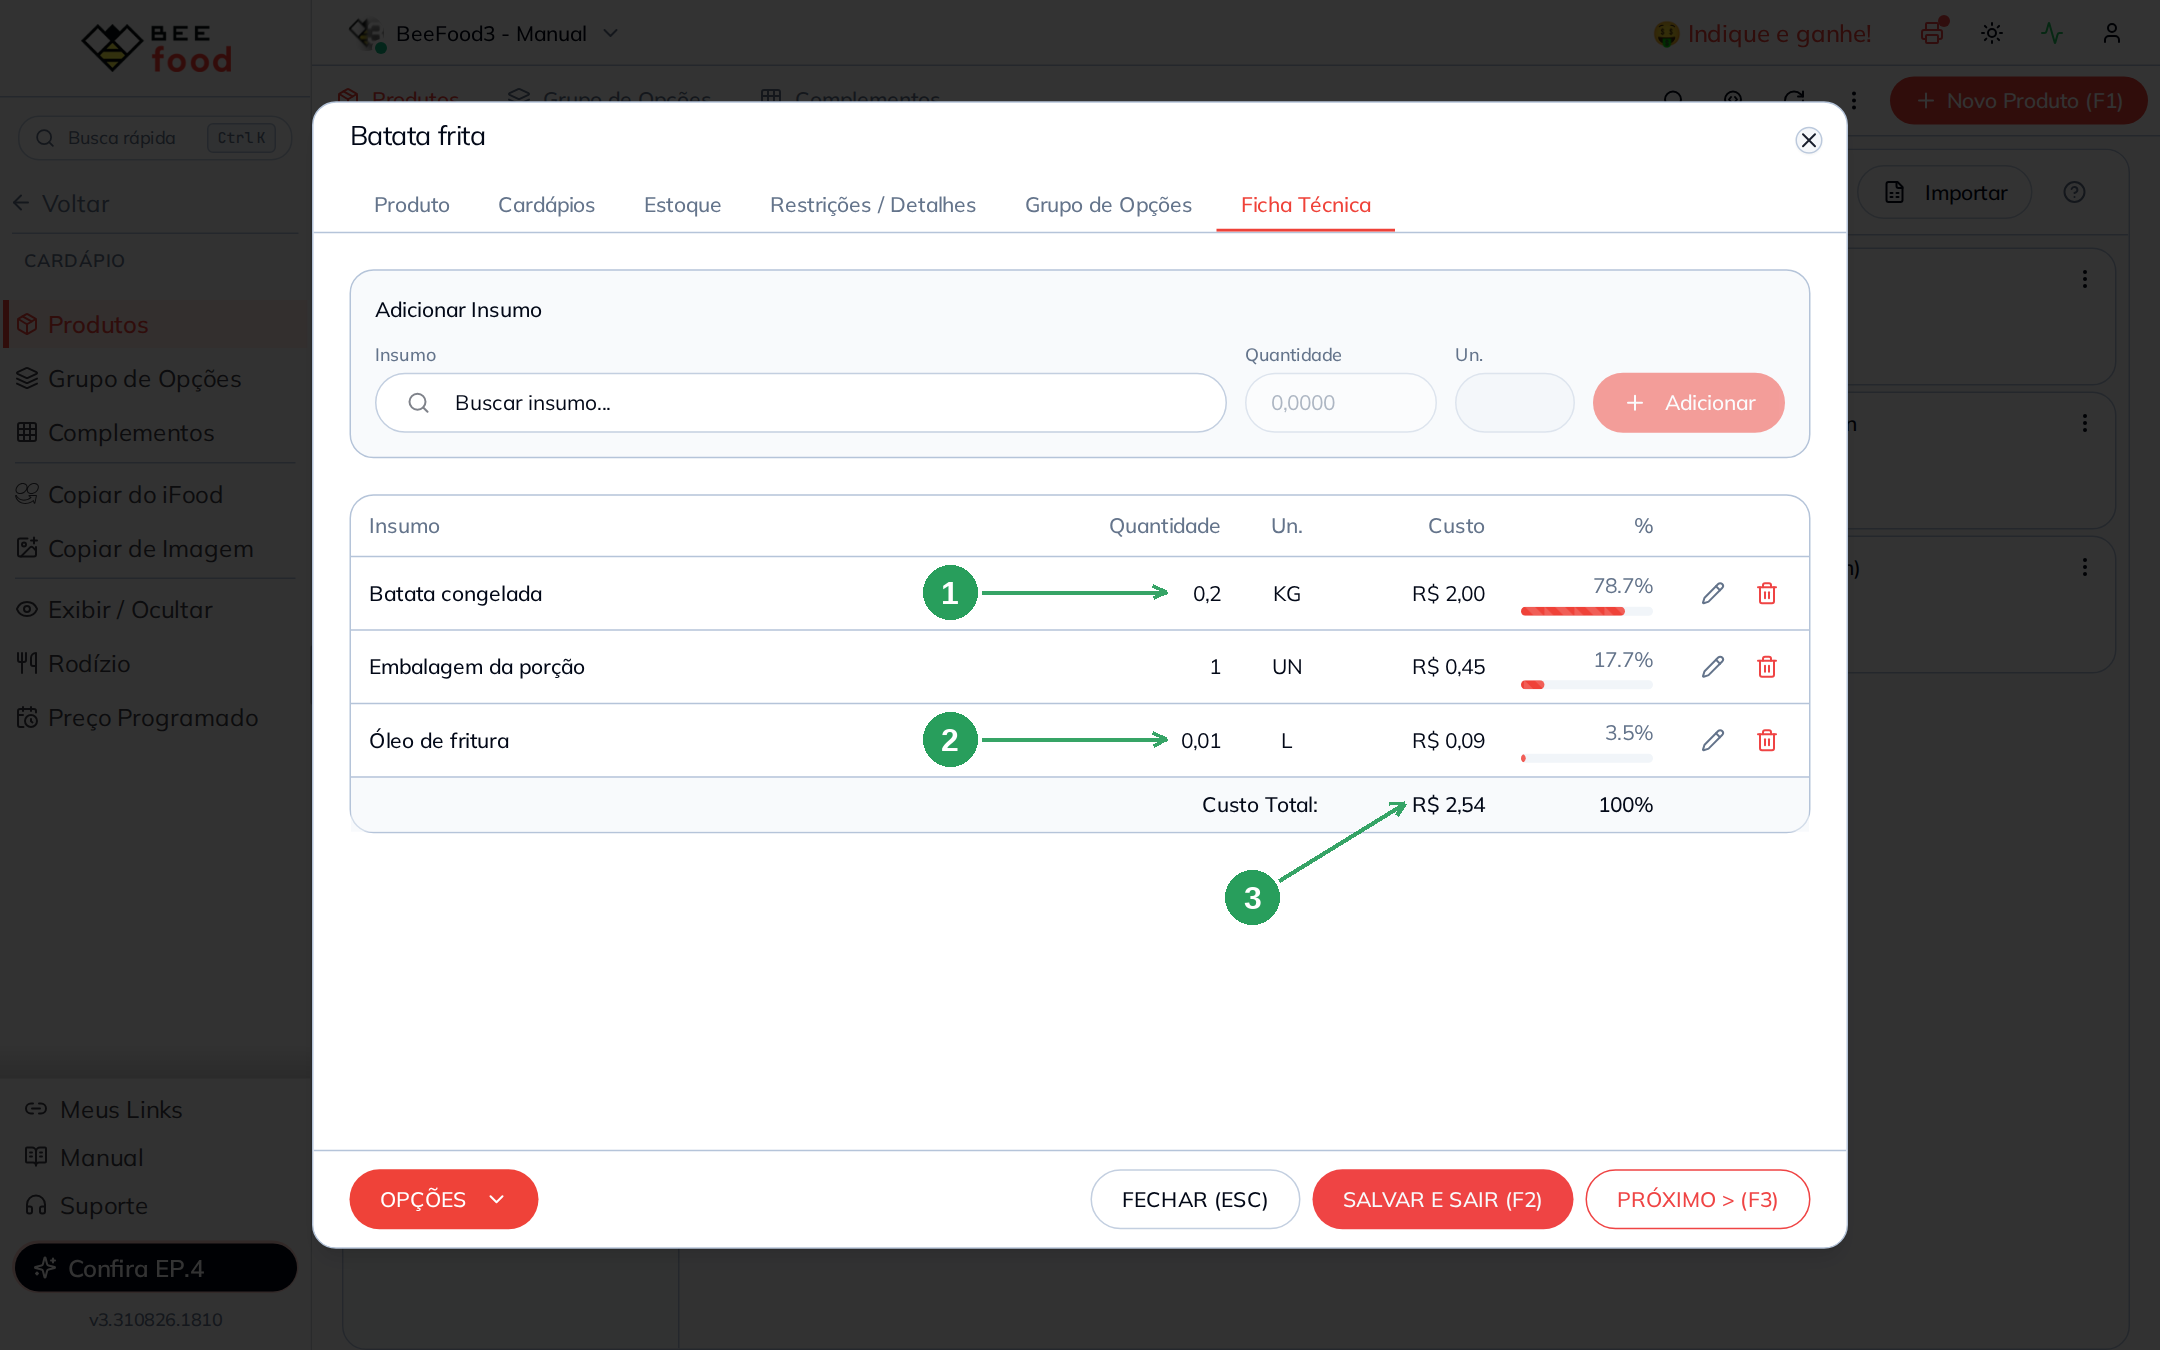
Task: Click the version label v3.310826.1810
Action: point(156,1319)
